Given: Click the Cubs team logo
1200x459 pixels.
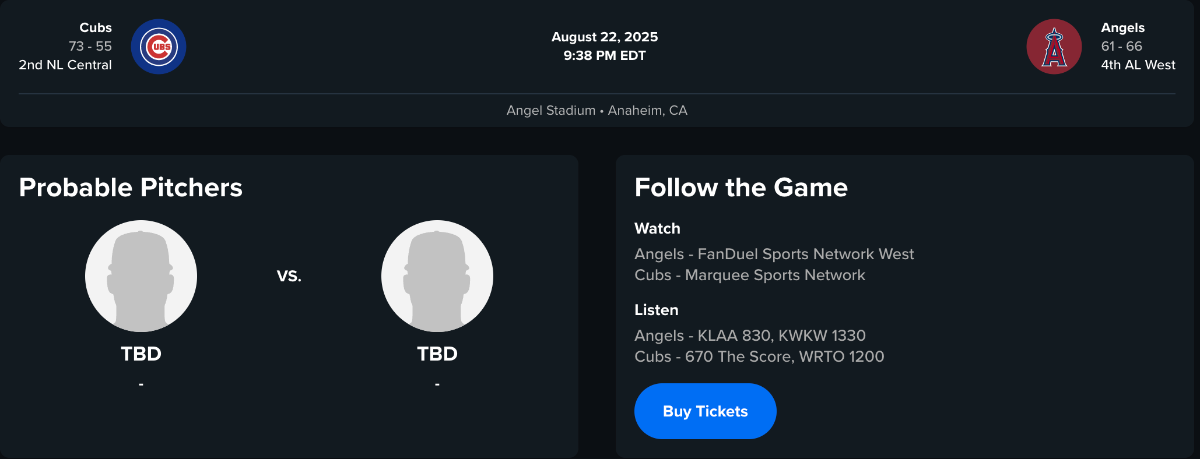Looking at the screenshot, I should 158,46.
